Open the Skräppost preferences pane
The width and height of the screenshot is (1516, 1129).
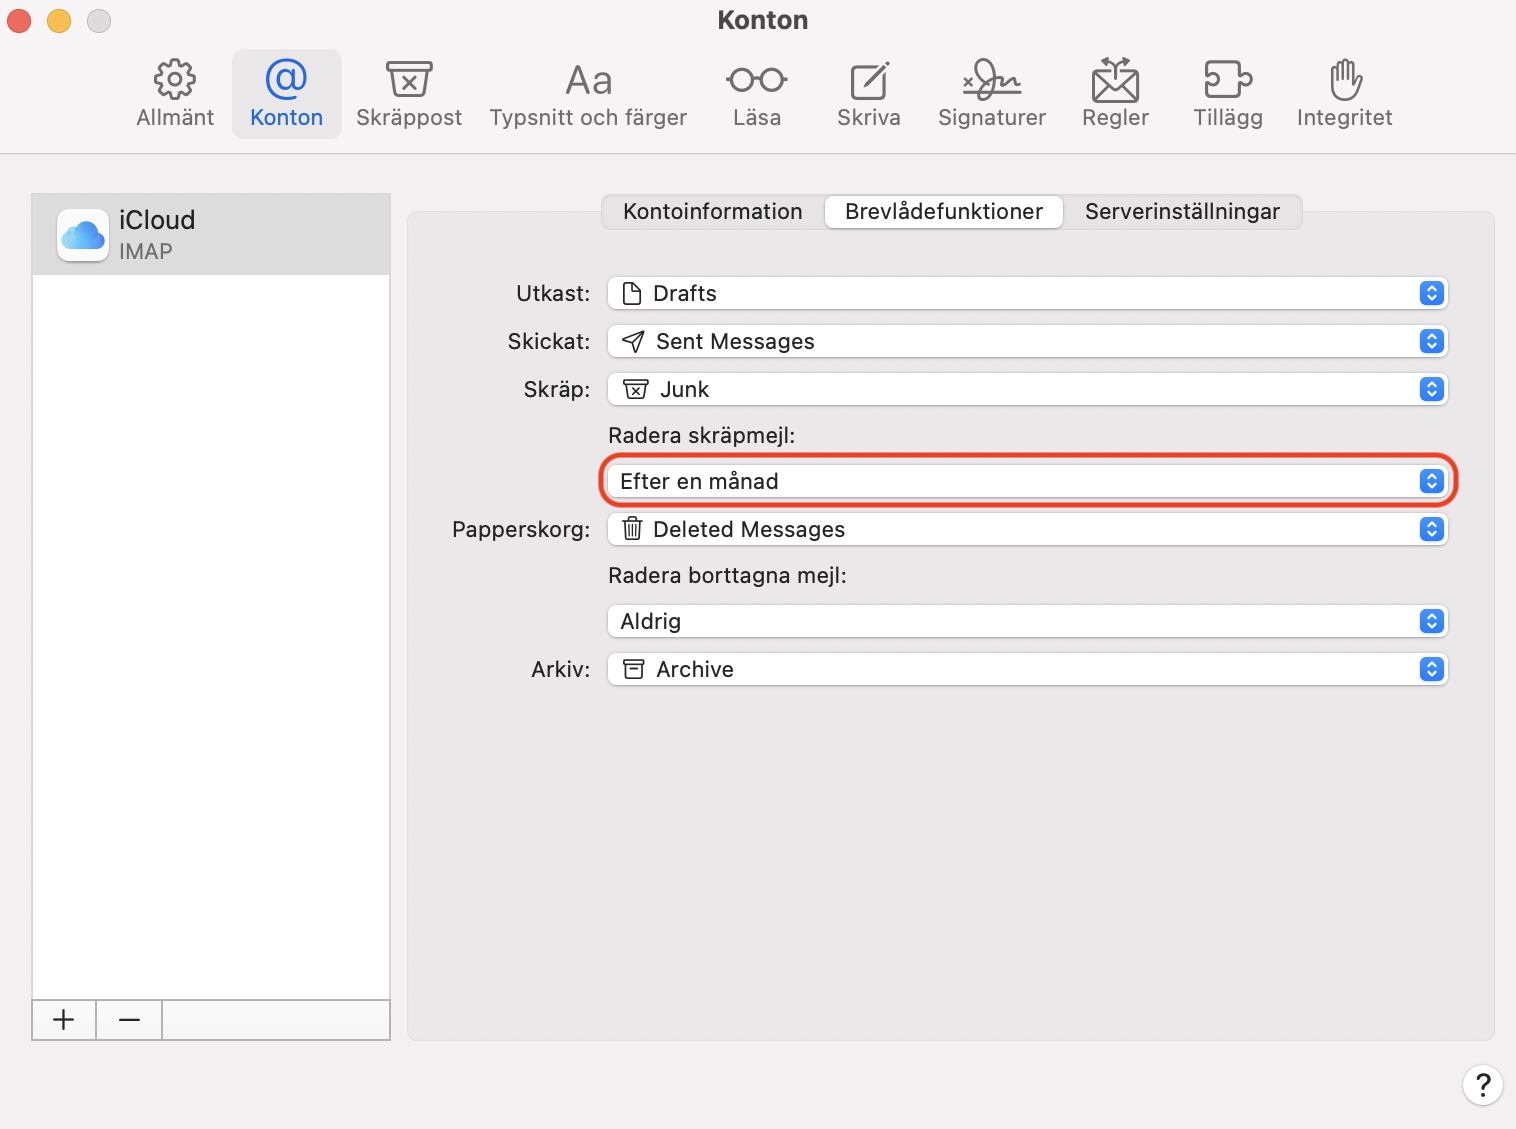409,94
